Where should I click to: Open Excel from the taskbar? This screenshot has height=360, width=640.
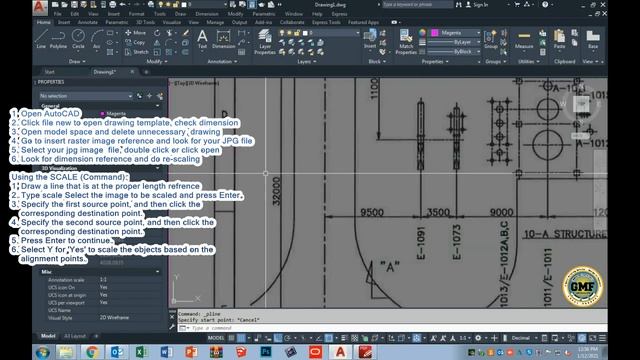141,352
